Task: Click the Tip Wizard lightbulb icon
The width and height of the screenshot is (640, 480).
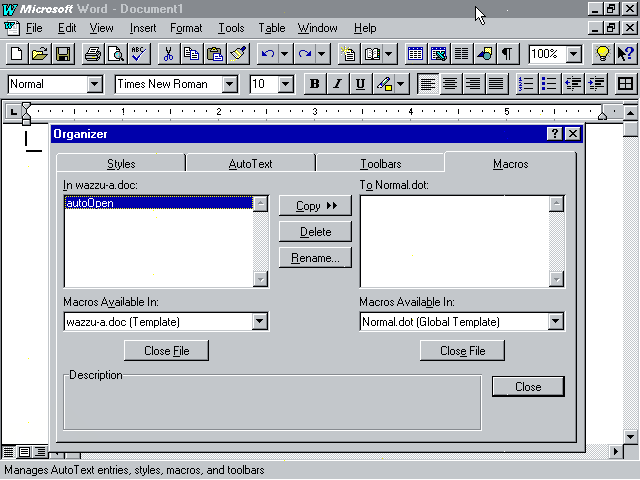Action: pos(602,54)
